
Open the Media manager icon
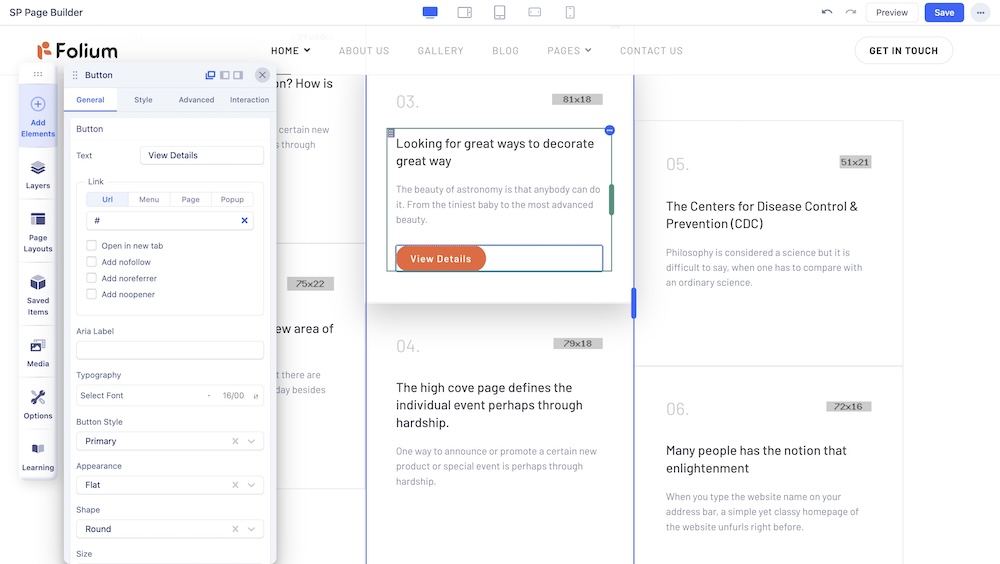click(38, 351)
